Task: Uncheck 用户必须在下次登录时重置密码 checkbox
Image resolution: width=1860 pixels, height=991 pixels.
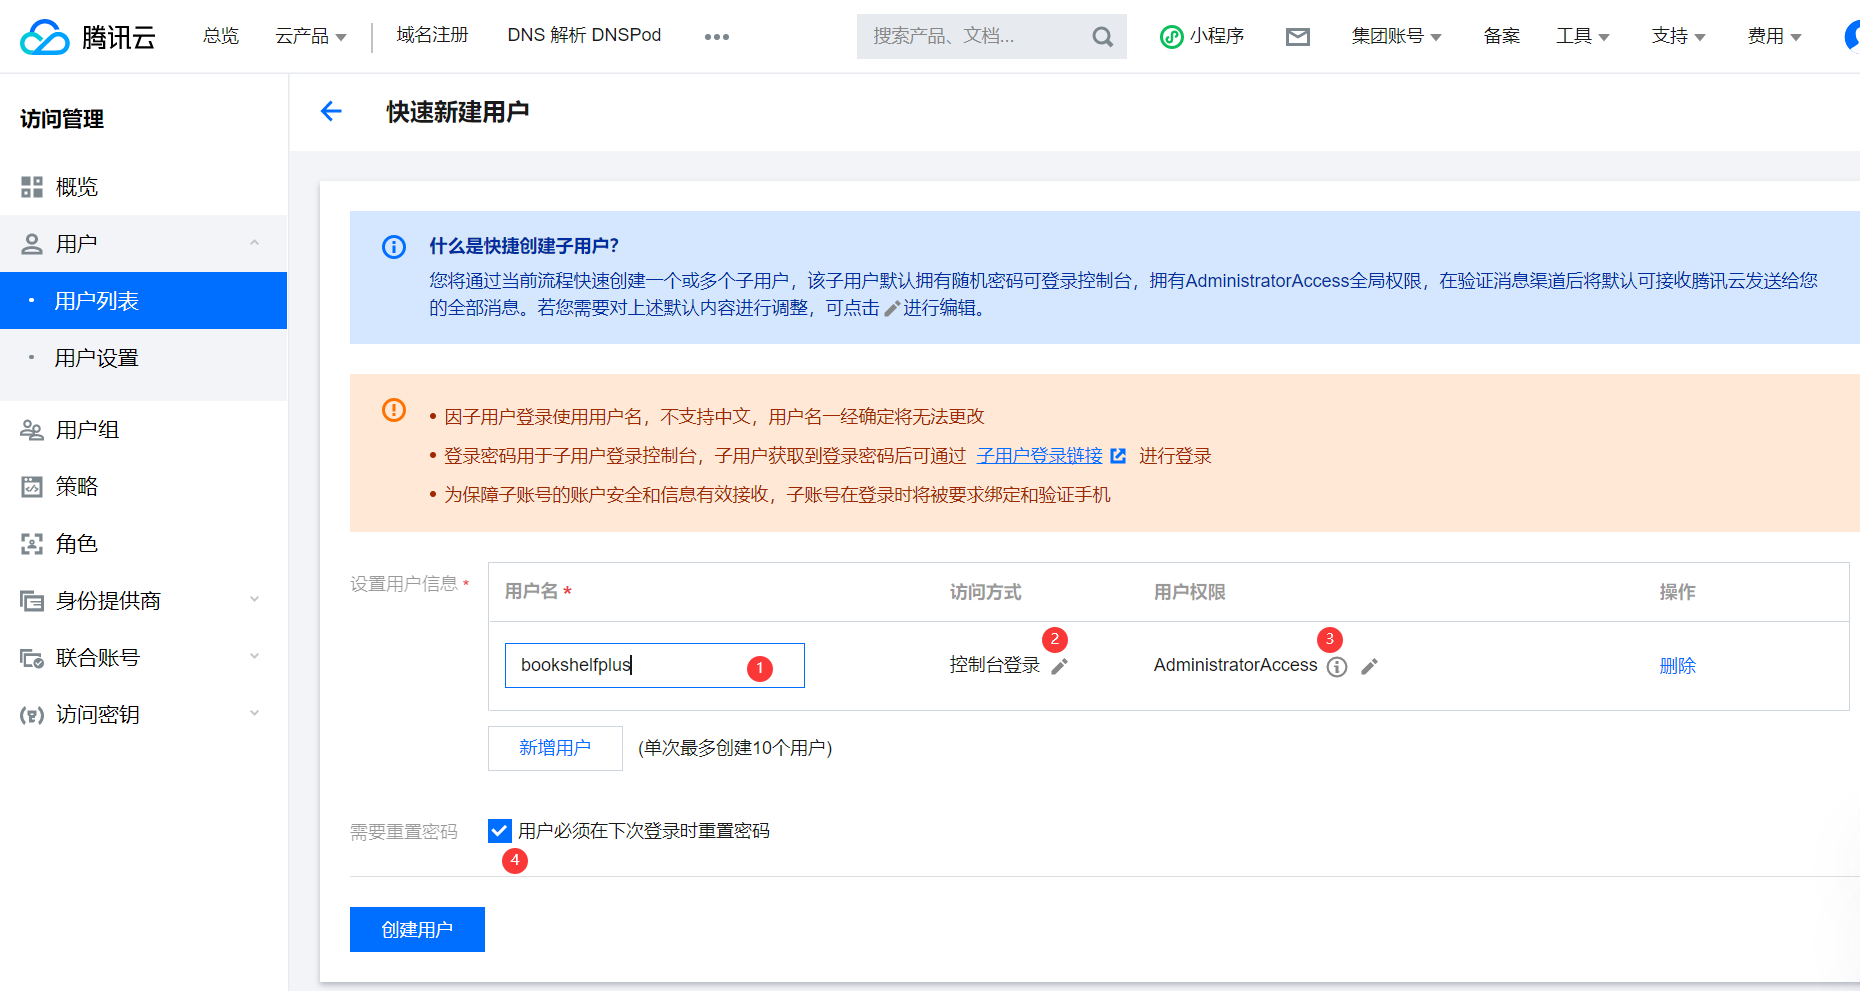Action: click(500, 831)
